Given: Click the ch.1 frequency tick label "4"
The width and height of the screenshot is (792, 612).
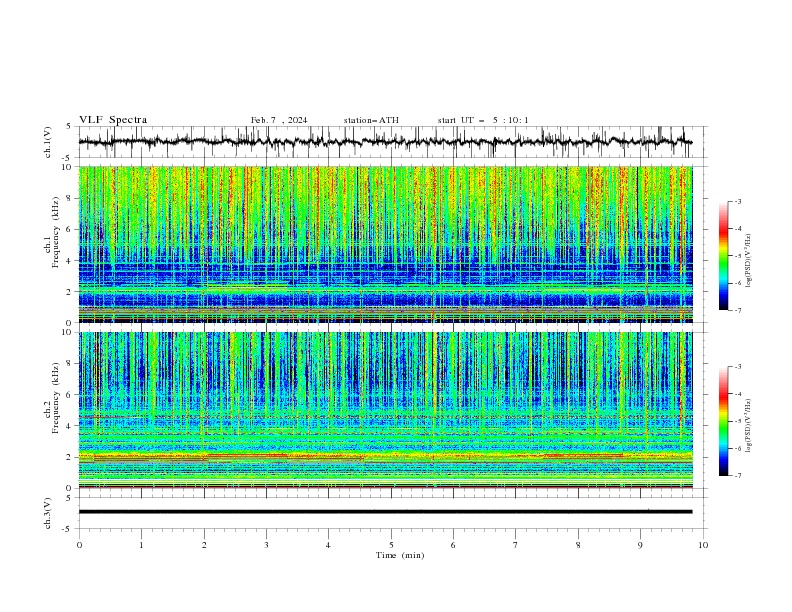Looking at the screenshot, I should click(x=70, y=261).
